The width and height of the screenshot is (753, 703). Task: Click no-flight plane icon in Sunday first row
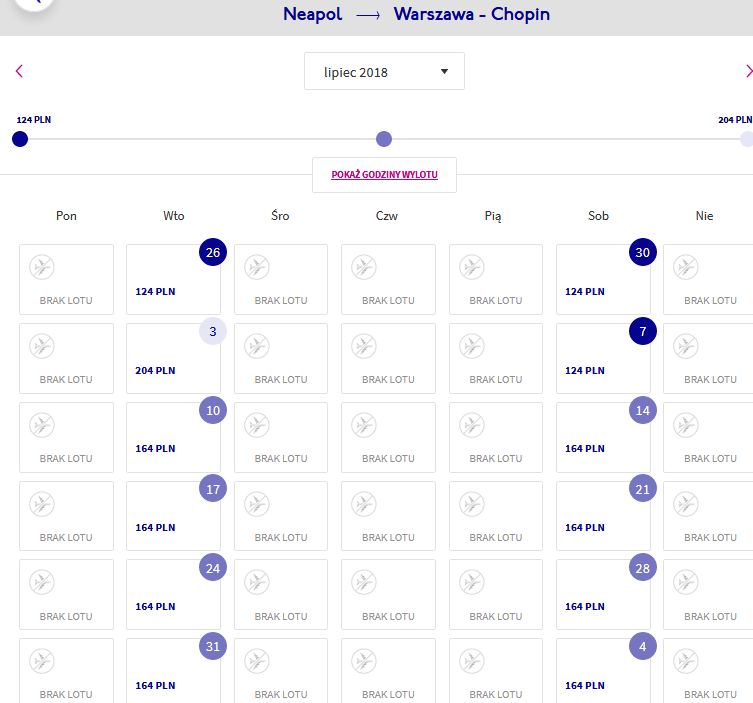pyautogui.click(x=686, y=267)
